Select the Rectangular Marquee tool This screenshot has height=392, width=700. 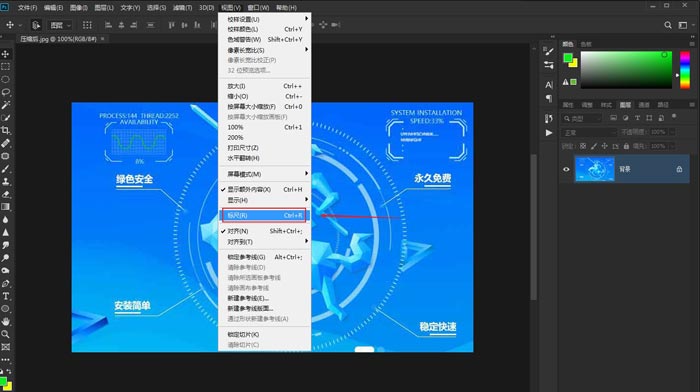pos(5,67)
